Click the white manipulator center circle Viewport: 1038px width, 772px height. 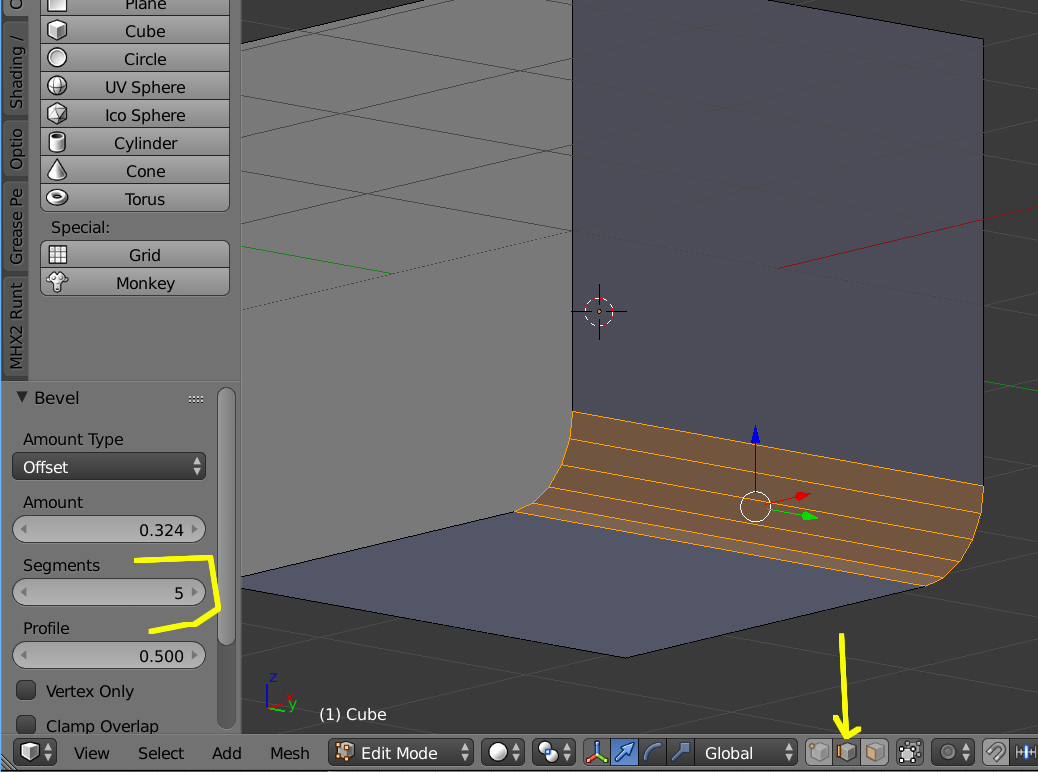(x=755, y=507)
